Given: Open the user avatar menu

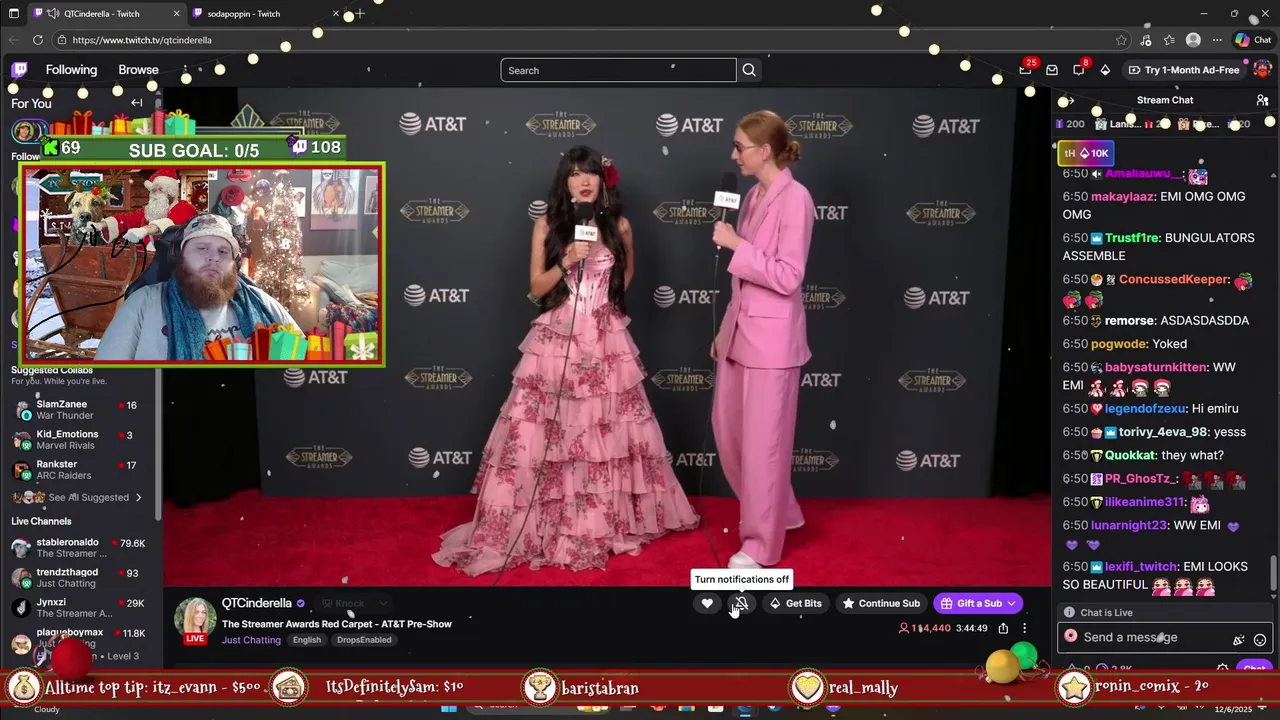Looking at the screenshot, I should coord(1262,69).
